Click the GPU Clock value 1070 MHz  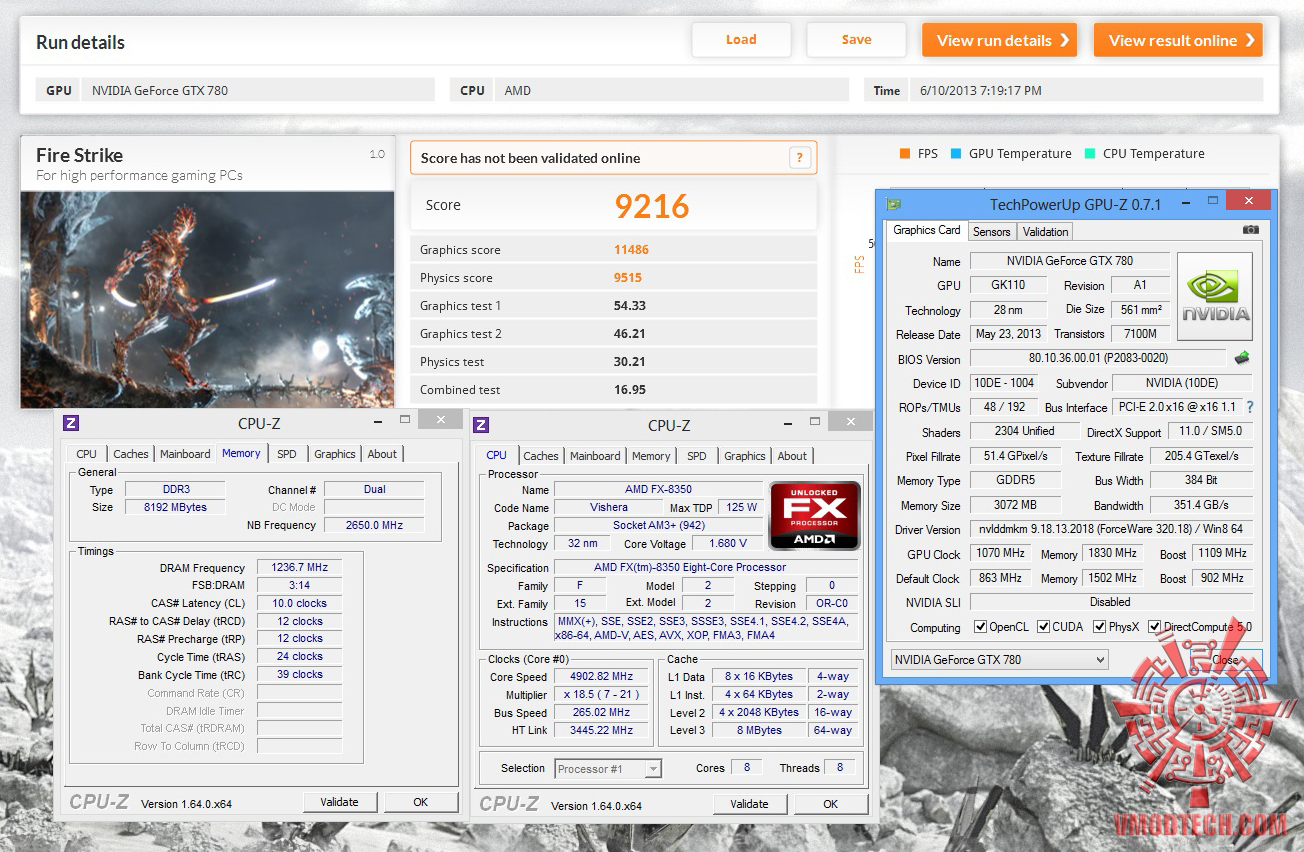coord(1001,553)
